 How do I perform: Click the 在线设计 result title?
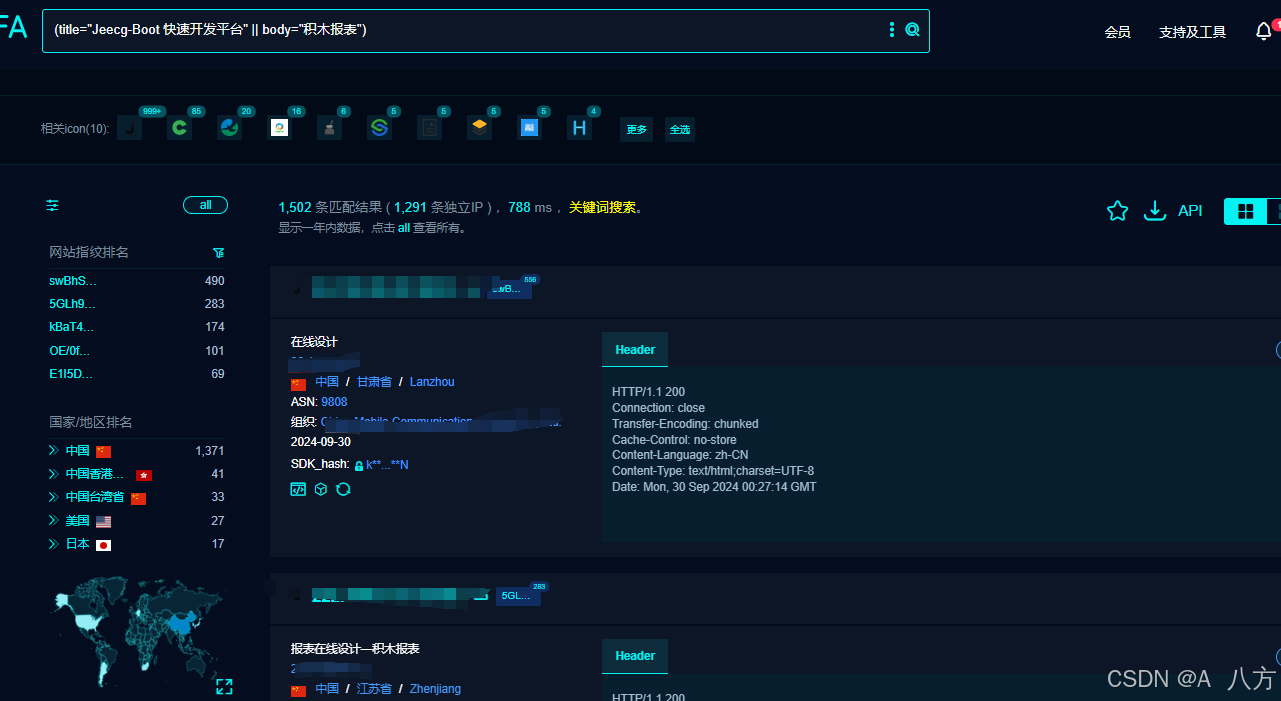coord(314,342)
